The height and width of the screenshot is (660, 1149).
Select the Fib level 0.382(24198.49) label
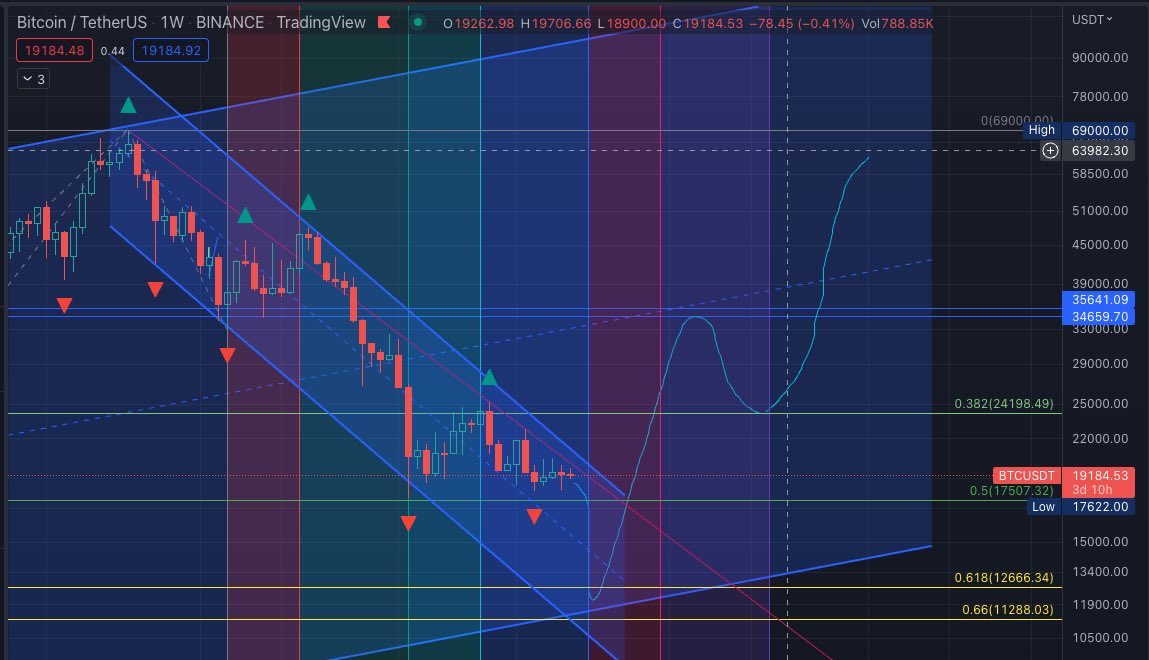click(x=1004, y=404)
